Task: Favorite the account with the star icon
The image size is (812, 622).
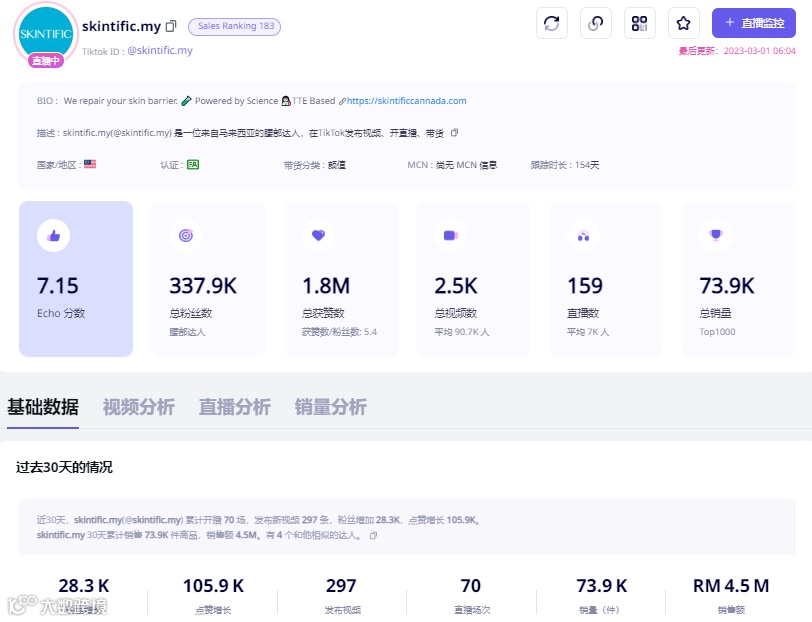Action: [x=684, y=23]
